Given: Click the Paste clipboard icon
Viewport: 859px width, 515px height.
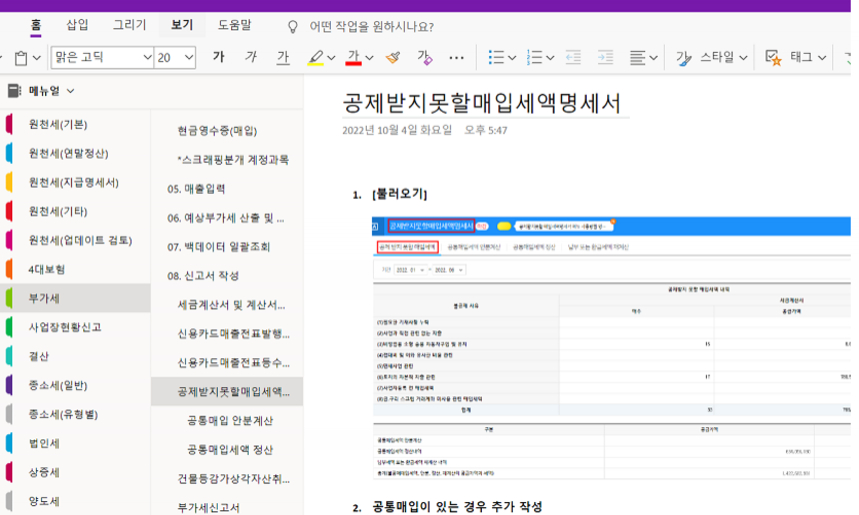Looking at the screenshot, I should [x=21, y=58].
